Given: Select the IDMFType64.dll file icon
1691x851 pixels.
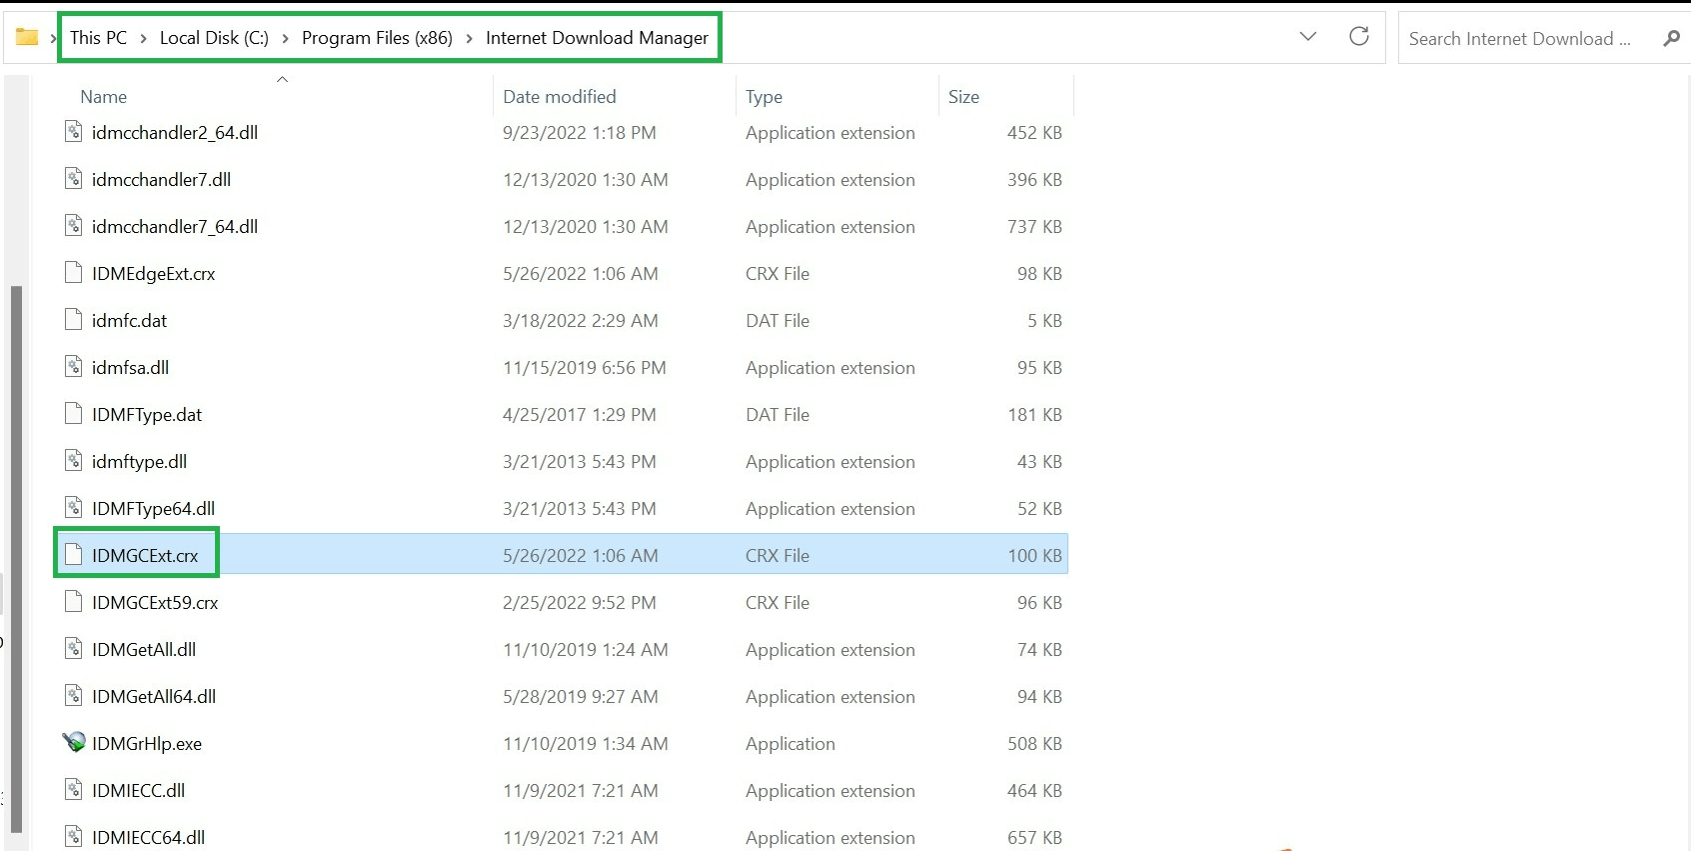Looking at the screenshot, I should point(73,508).
